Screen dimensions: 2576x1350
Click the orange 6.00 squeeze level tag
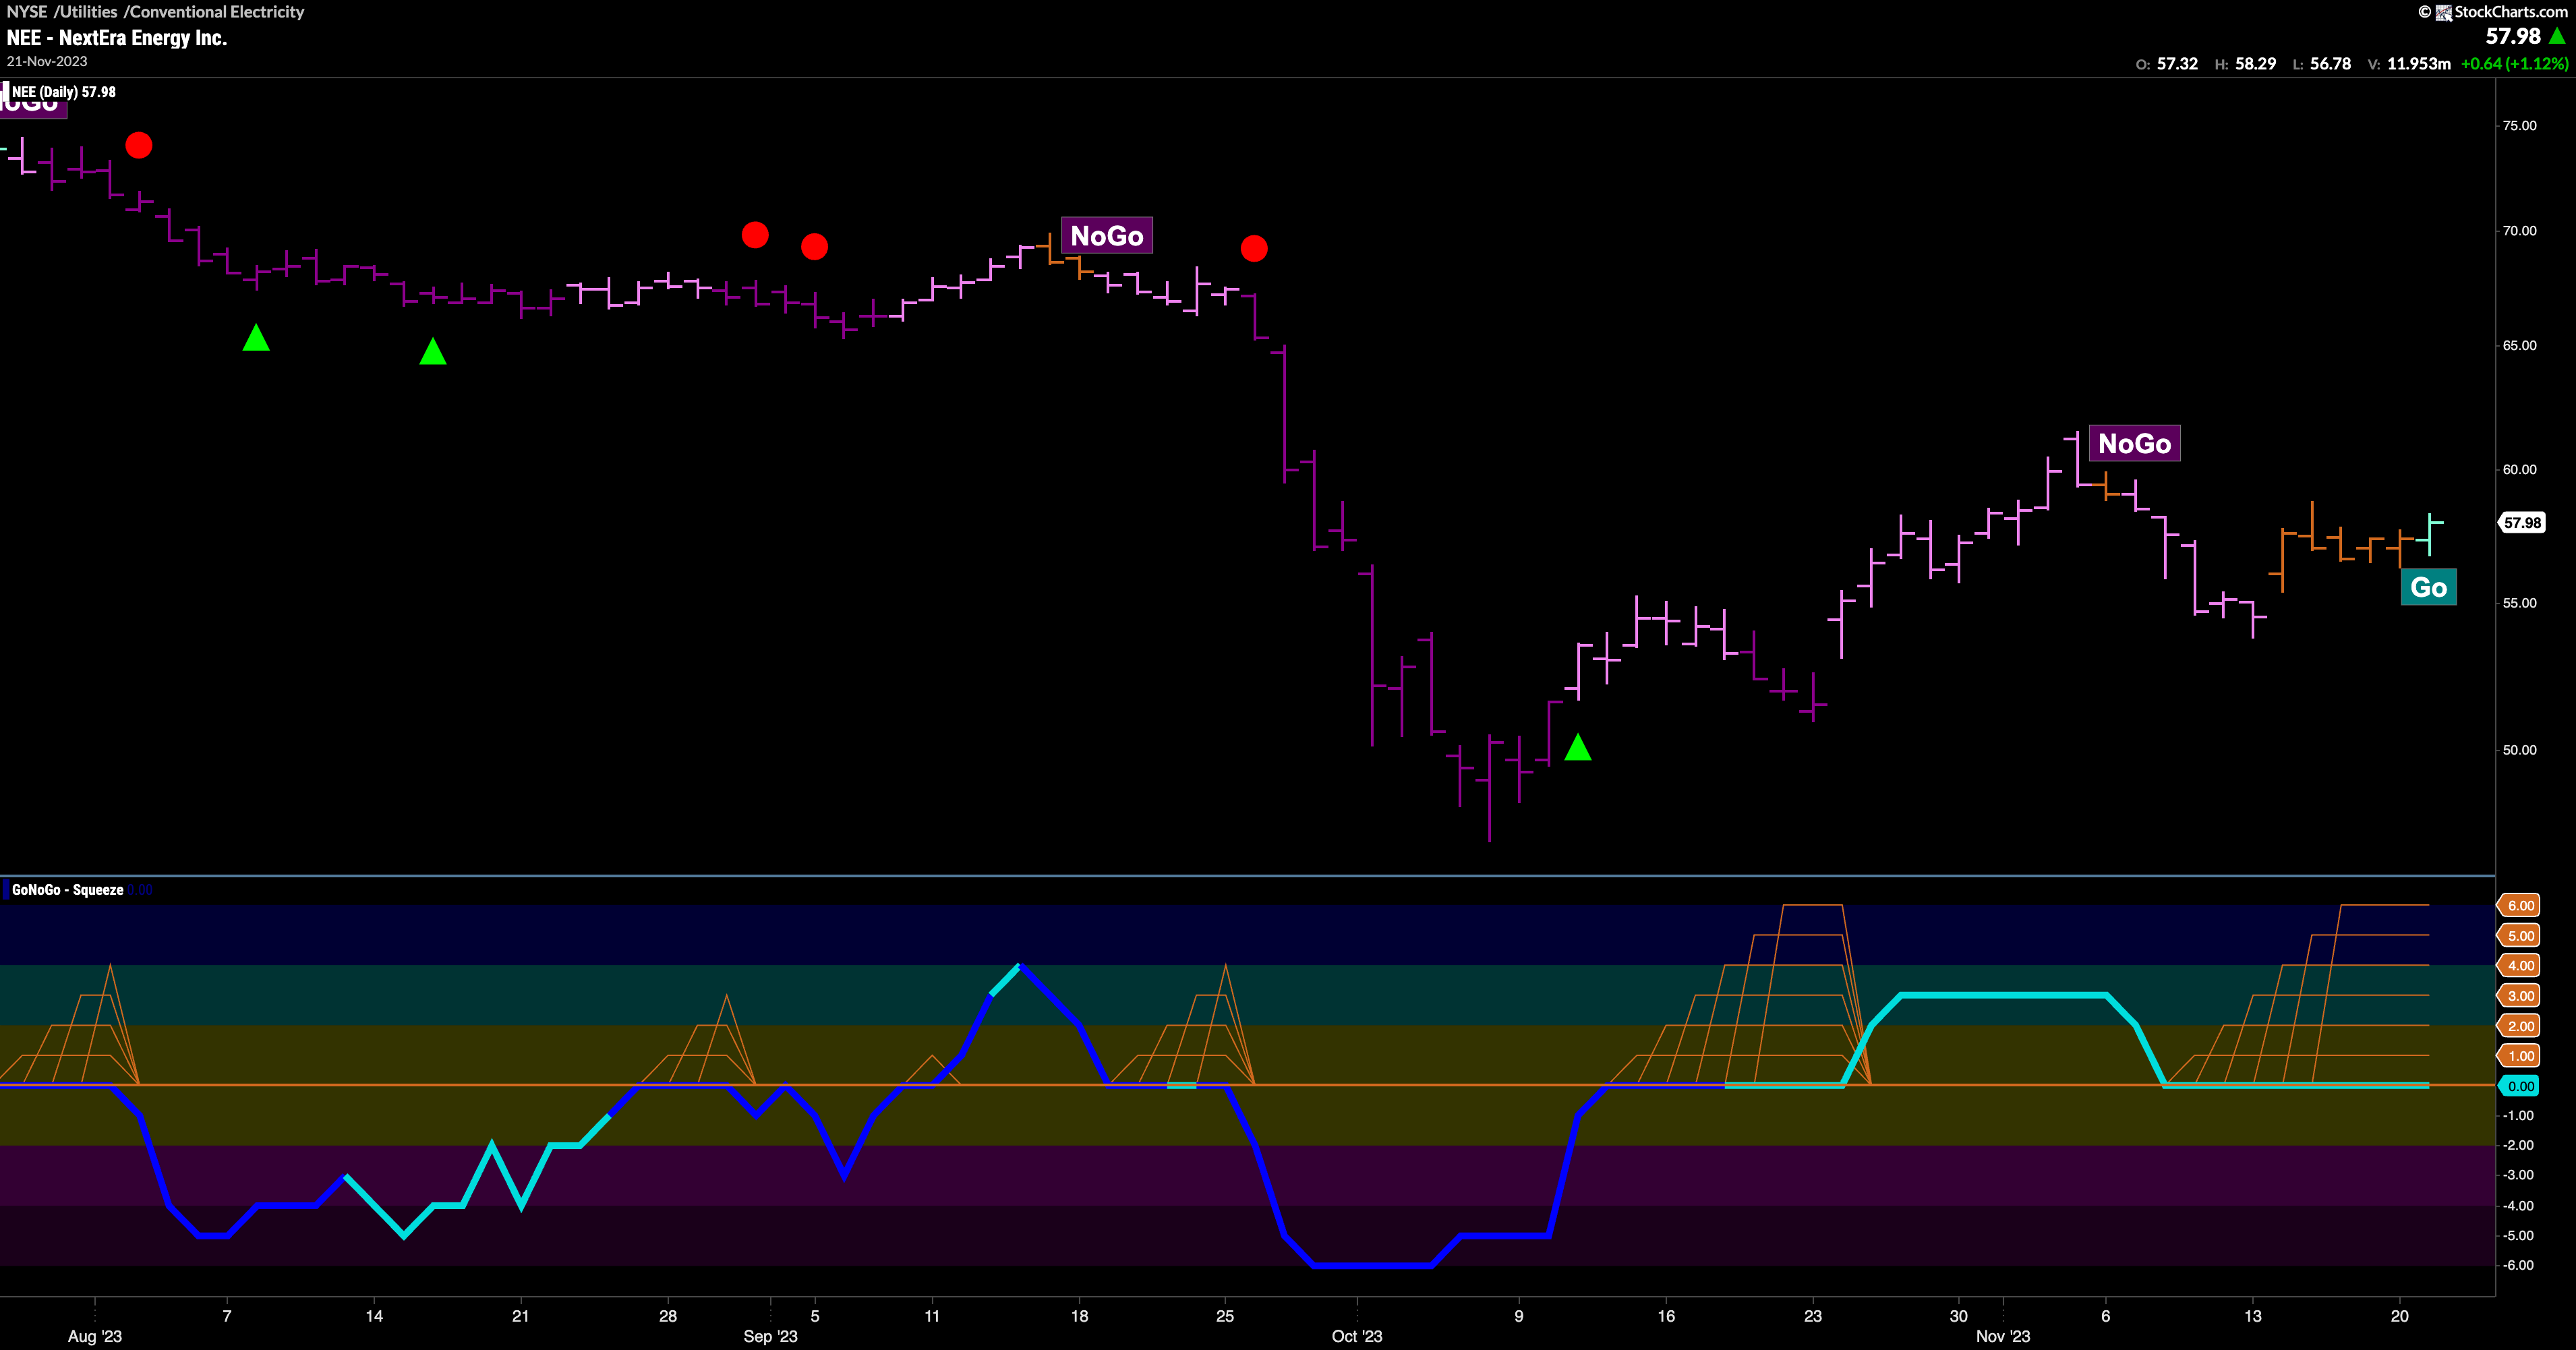[2520, 905]
